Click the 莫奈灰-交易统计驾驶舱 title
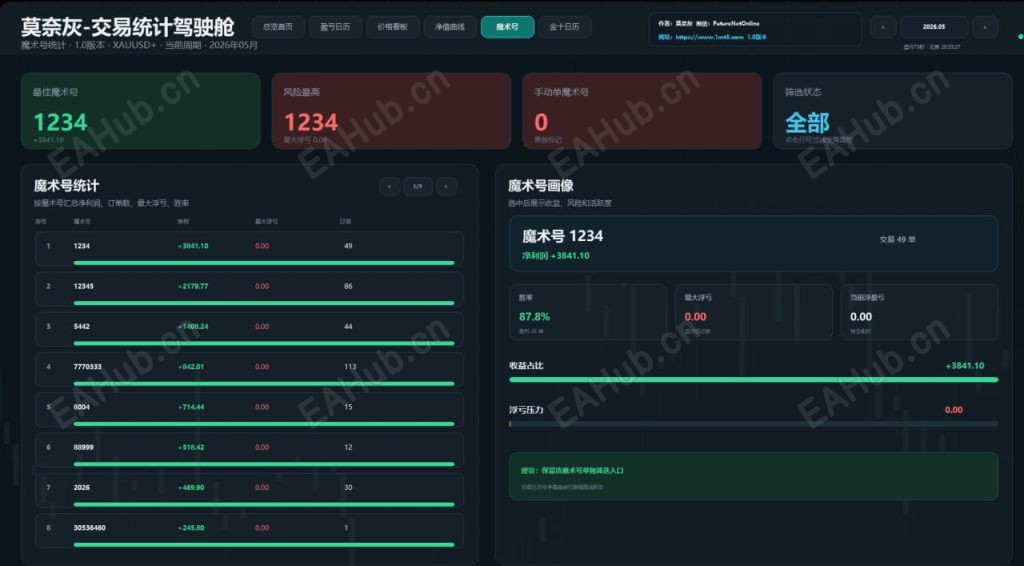The width and height of the screenshot is (1024, 566). click(x=127, y=27)
